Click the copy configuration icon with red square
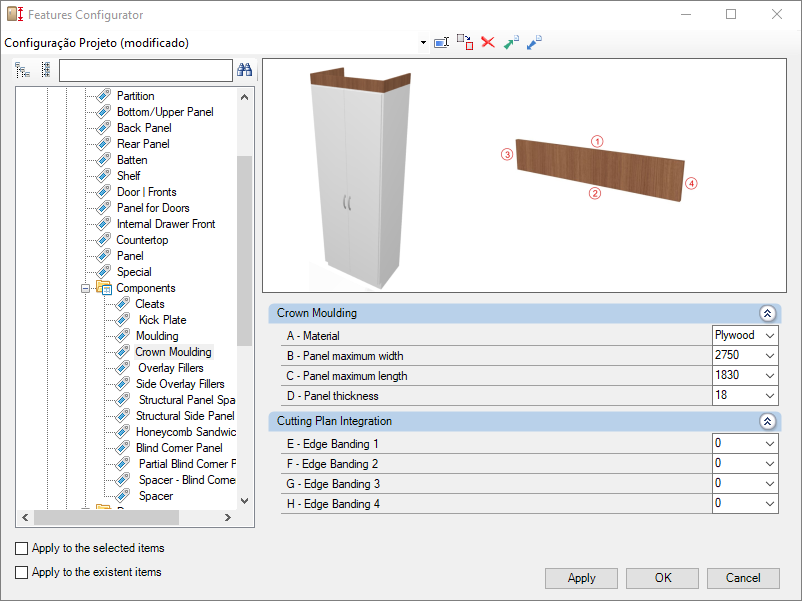The width and height of the screenshot is (802, 601). [465, 42]
